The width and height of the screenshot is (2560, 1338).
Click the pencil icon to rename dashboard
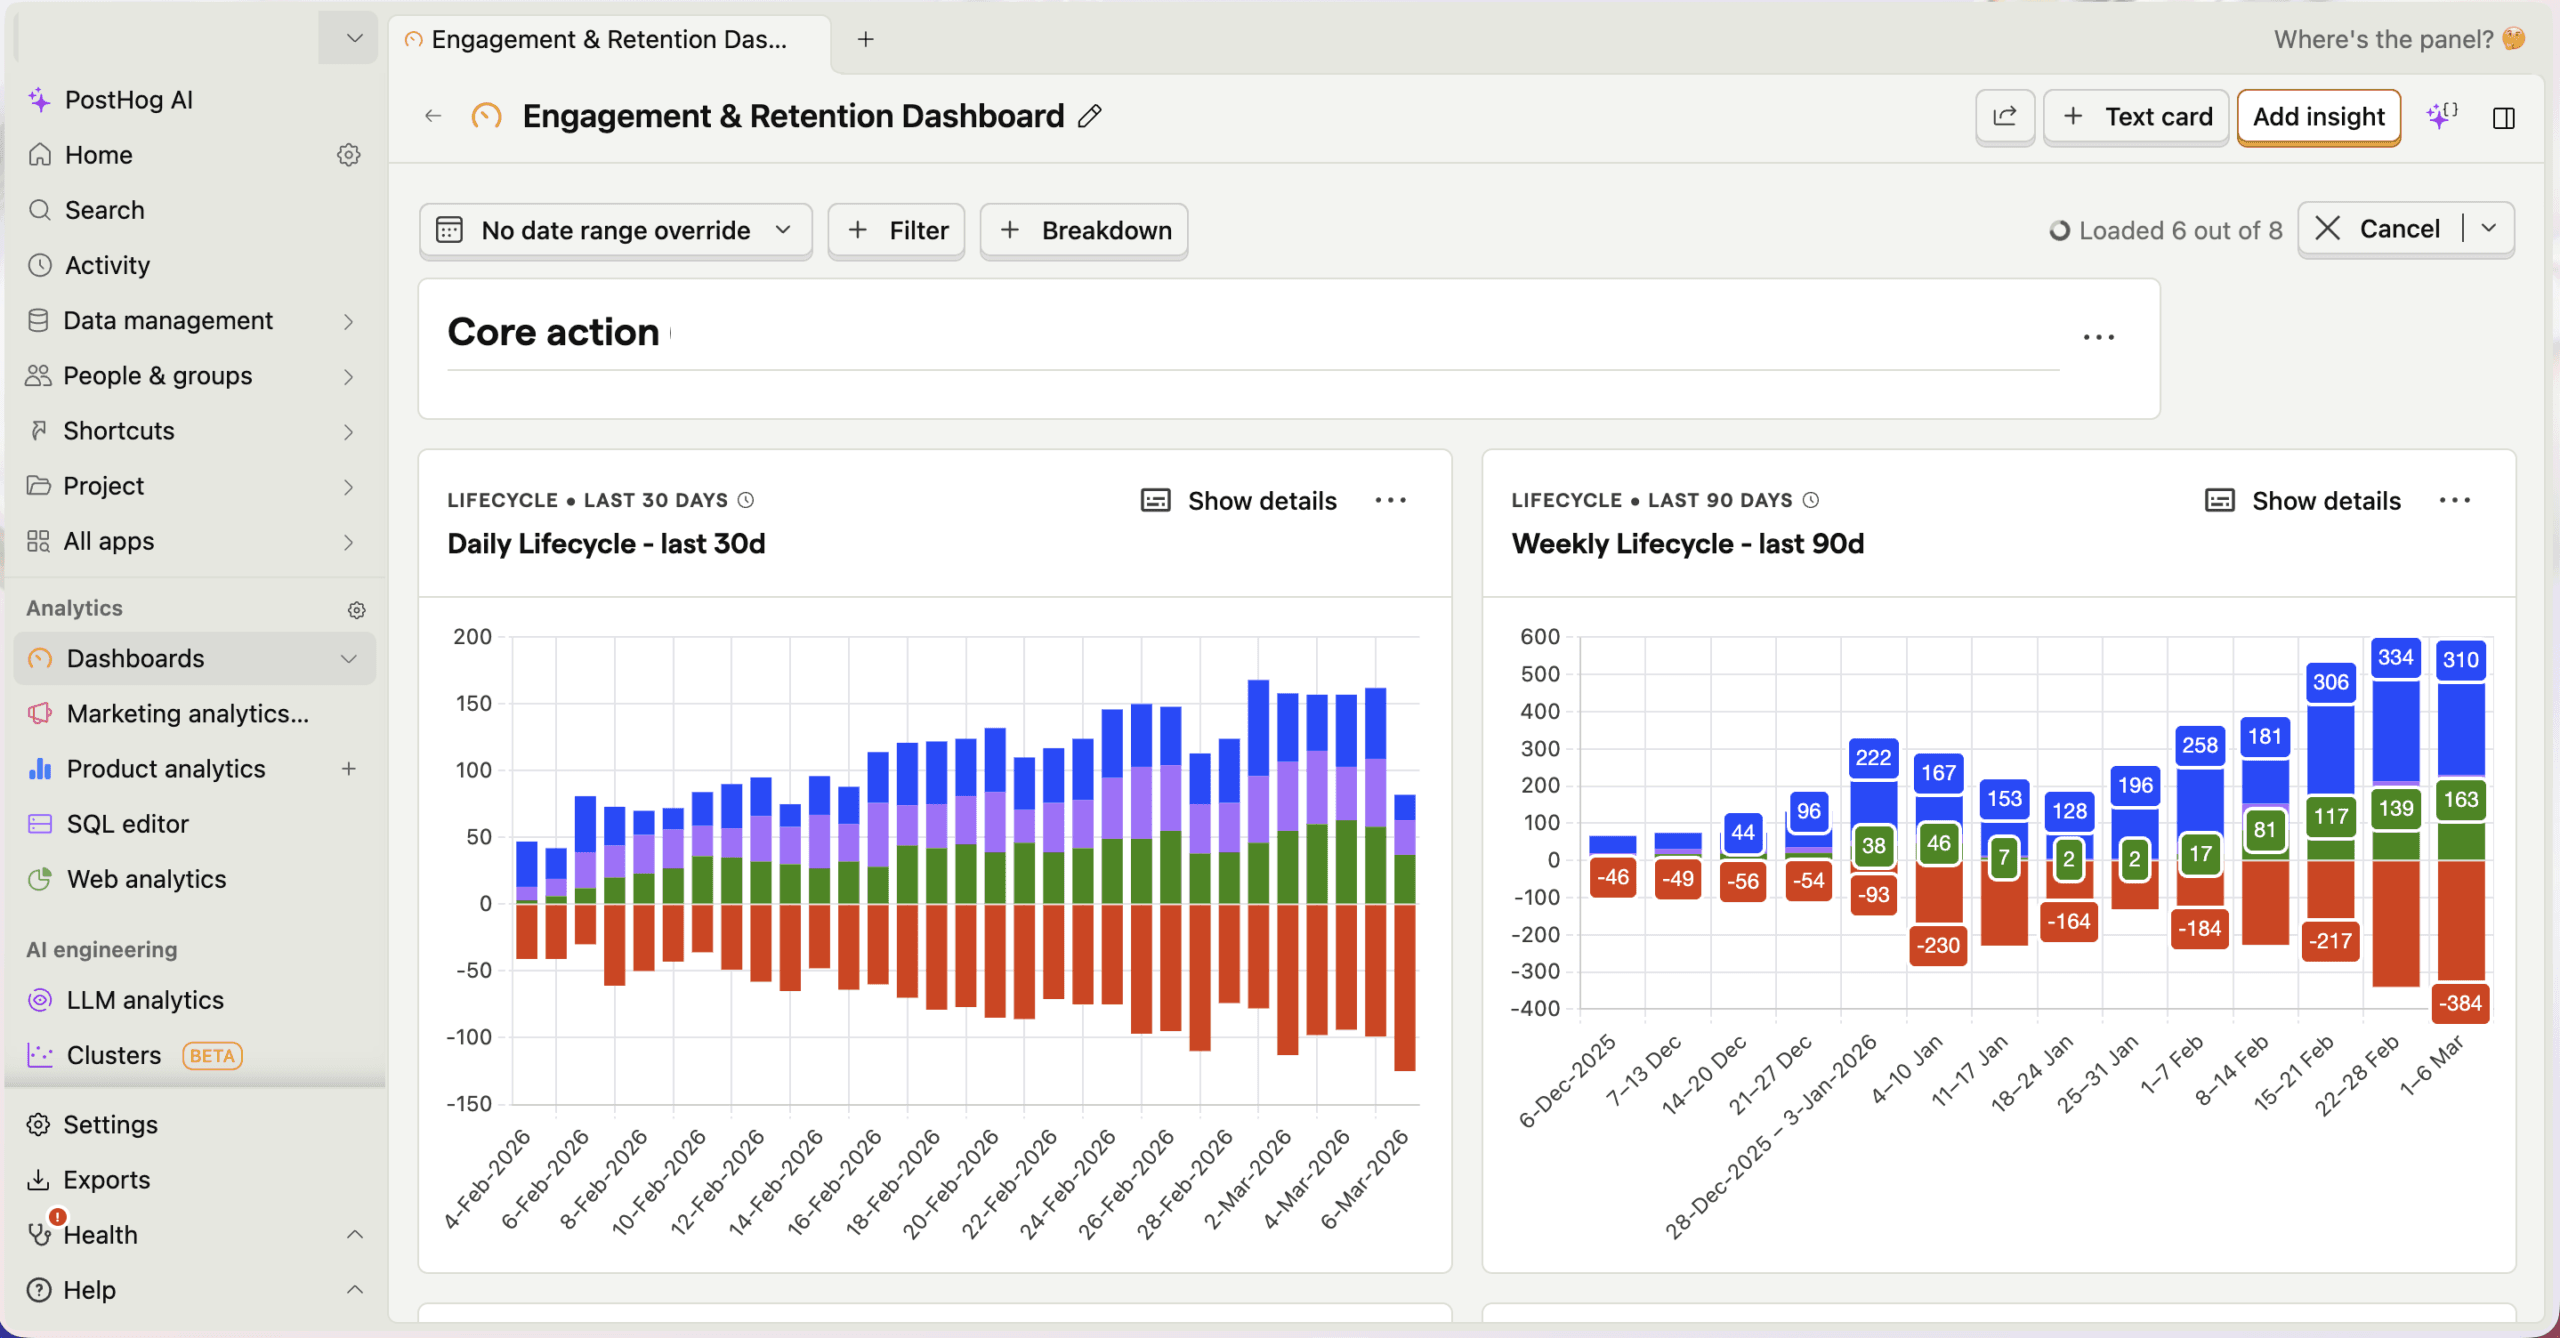pyautogui.click(x=1090, y=117)
